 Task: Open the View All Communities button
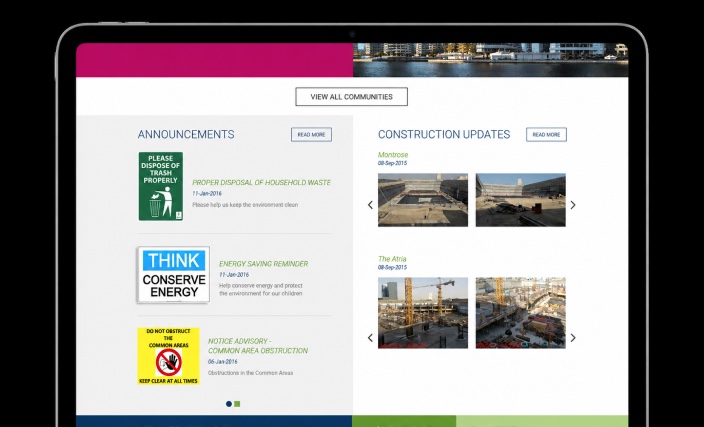click(352, 97)
